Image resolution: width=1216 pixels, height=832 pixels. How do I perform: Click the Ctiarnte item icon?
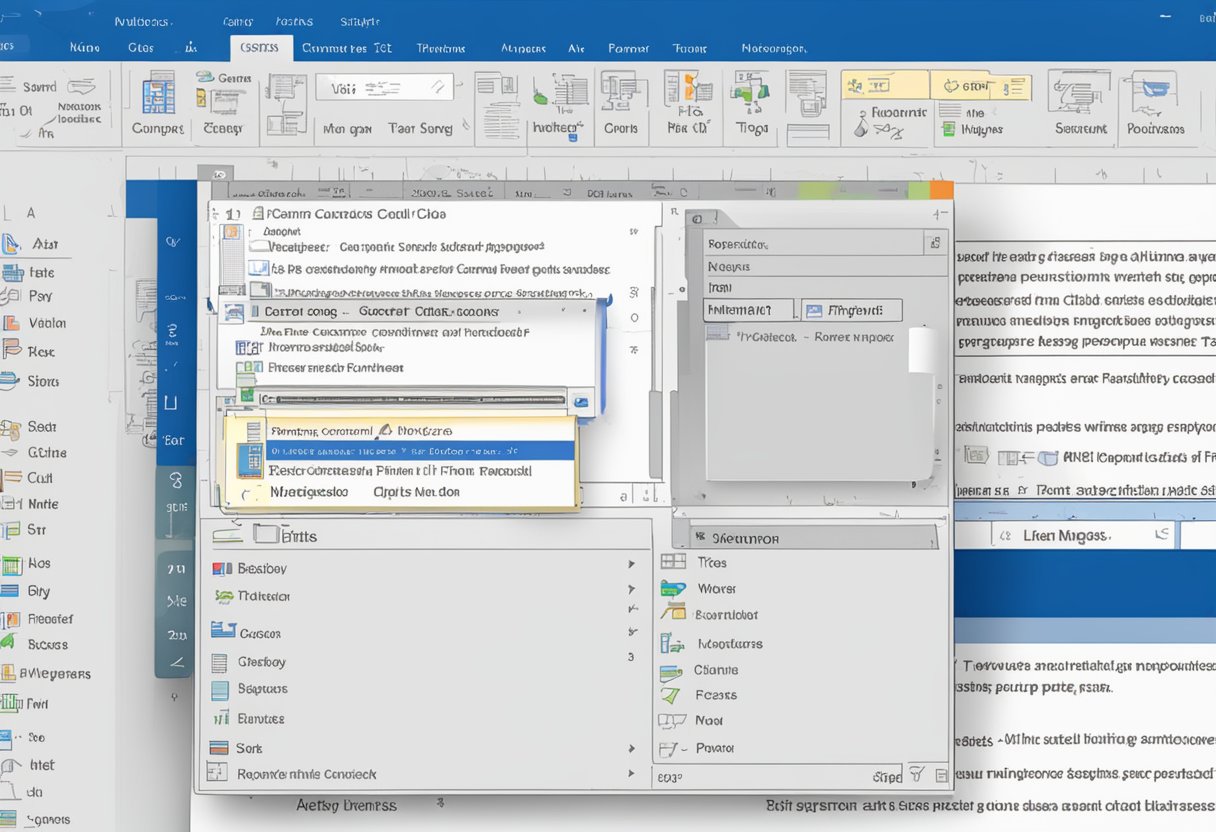point(671,672)
